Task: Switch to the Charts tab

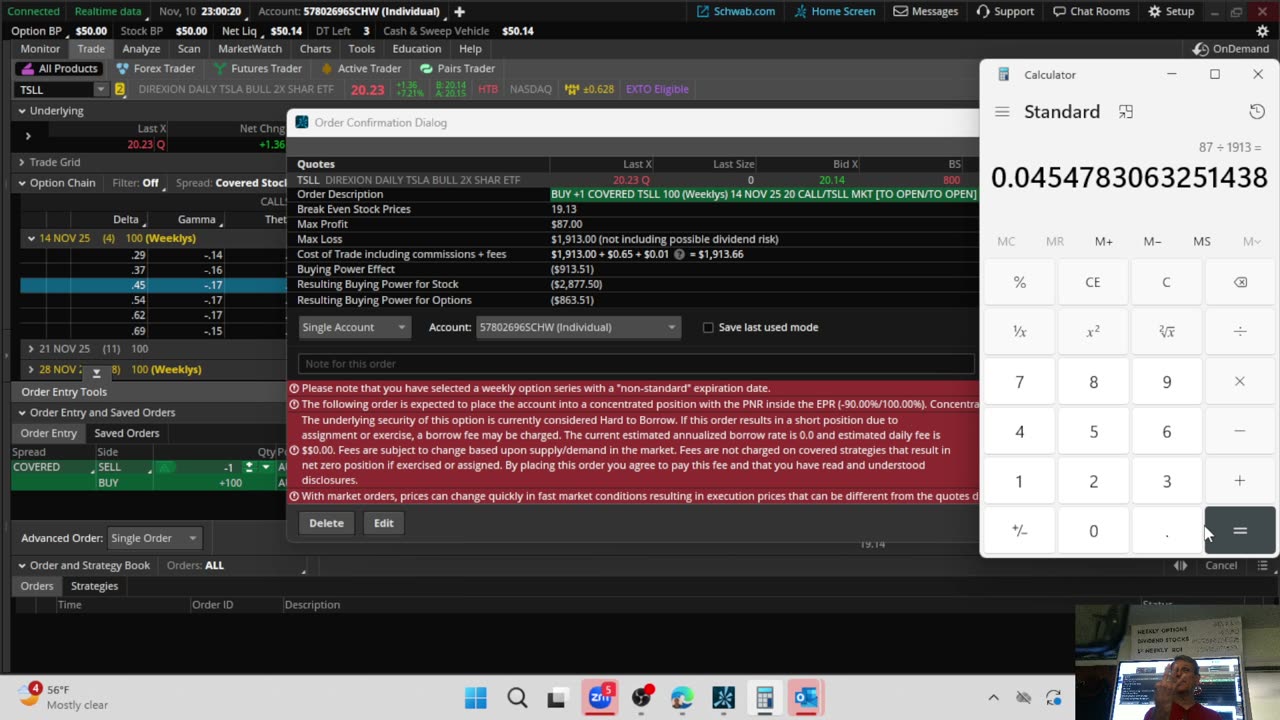Action: coord(315,48)
